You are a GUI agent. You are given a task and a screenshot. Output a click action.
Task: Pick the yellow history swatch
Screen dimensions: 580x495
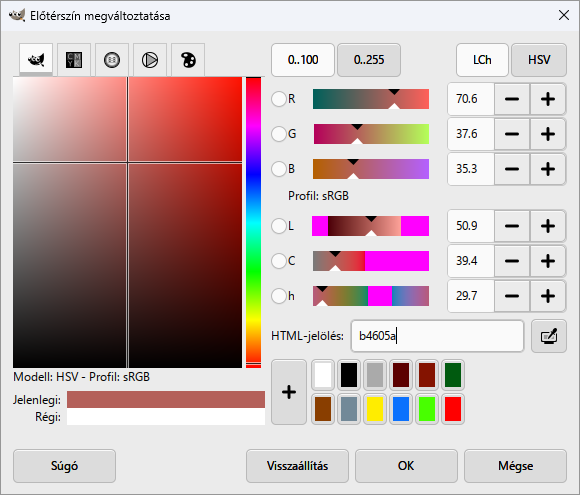tap(375, 409)
